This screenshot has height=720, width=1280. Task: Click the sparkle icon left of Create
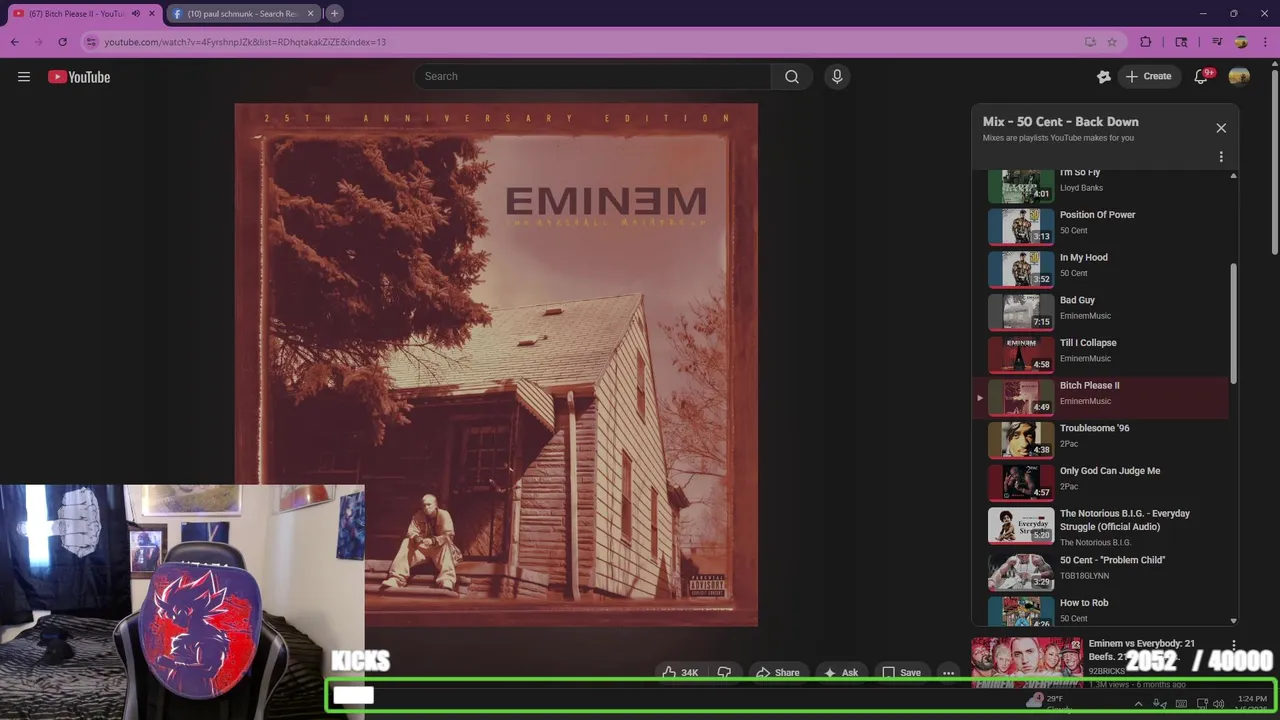[x=1104, y=77]
